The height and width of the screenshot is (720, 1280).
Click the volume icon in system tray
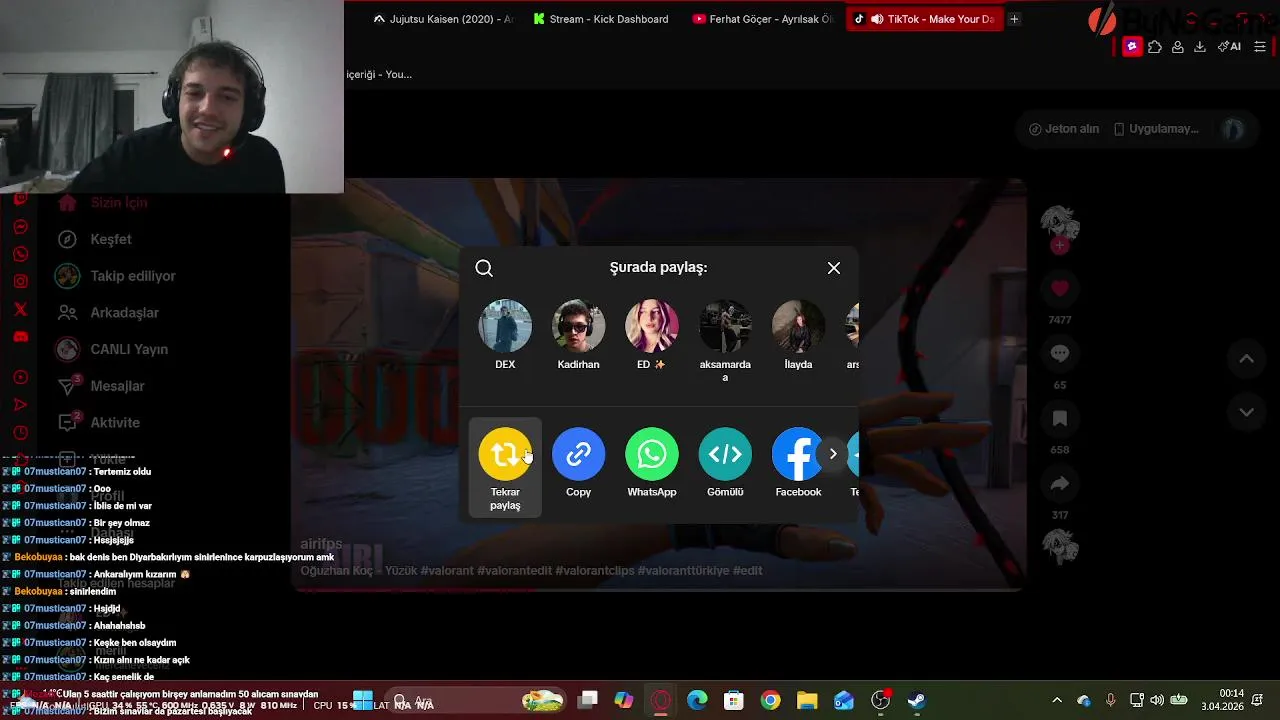[1157, 701]
